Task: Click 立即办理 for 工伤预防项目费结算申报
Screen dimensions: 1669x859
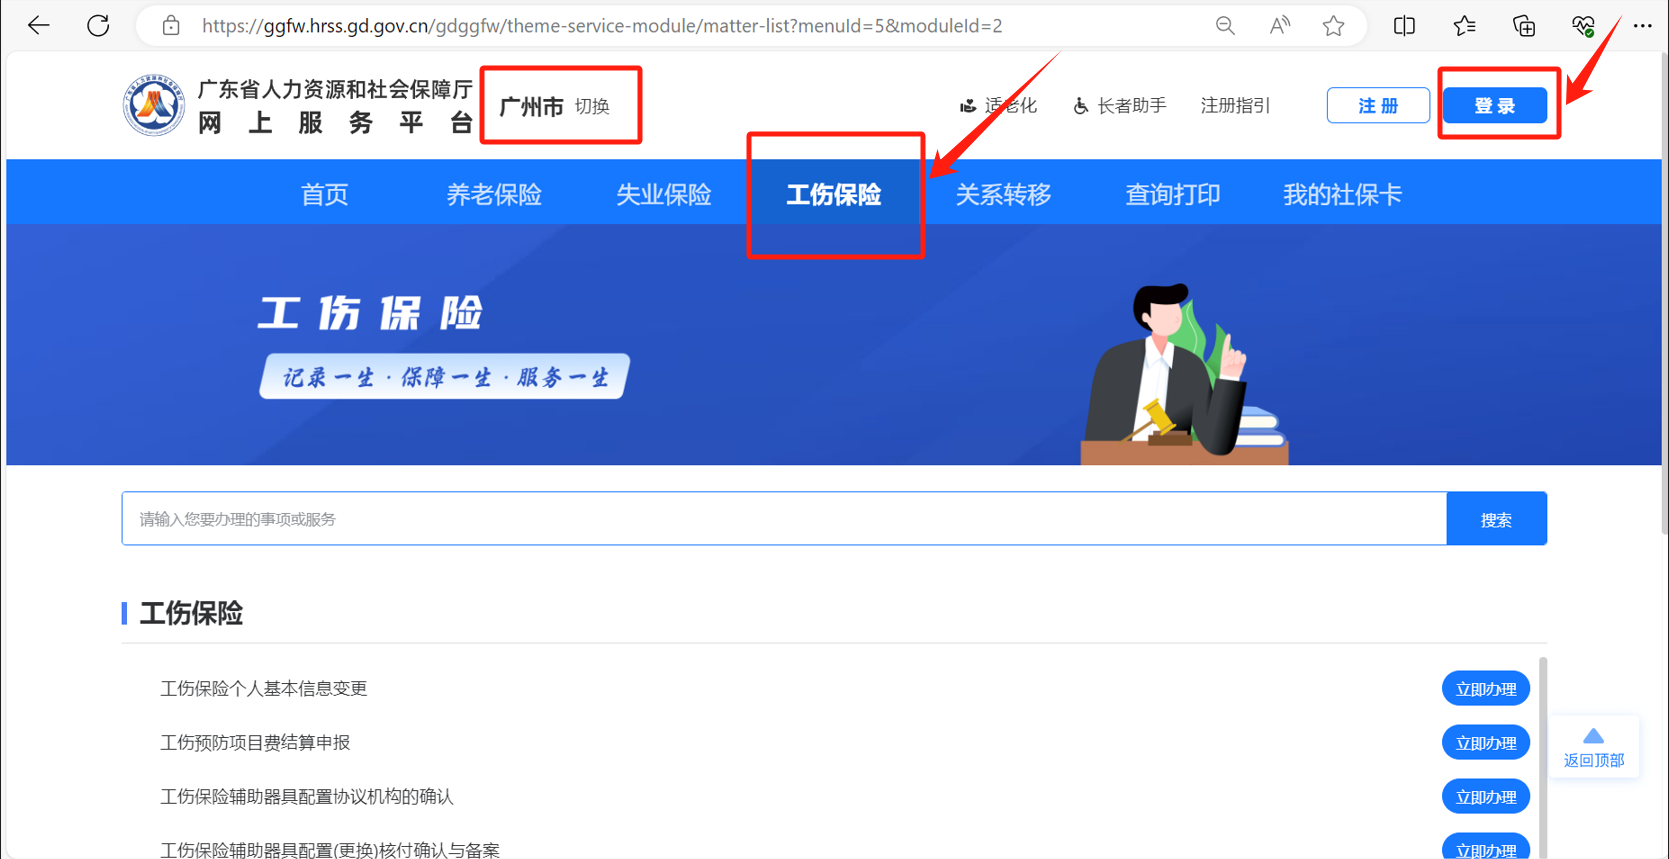Action: pos(1486,743)
